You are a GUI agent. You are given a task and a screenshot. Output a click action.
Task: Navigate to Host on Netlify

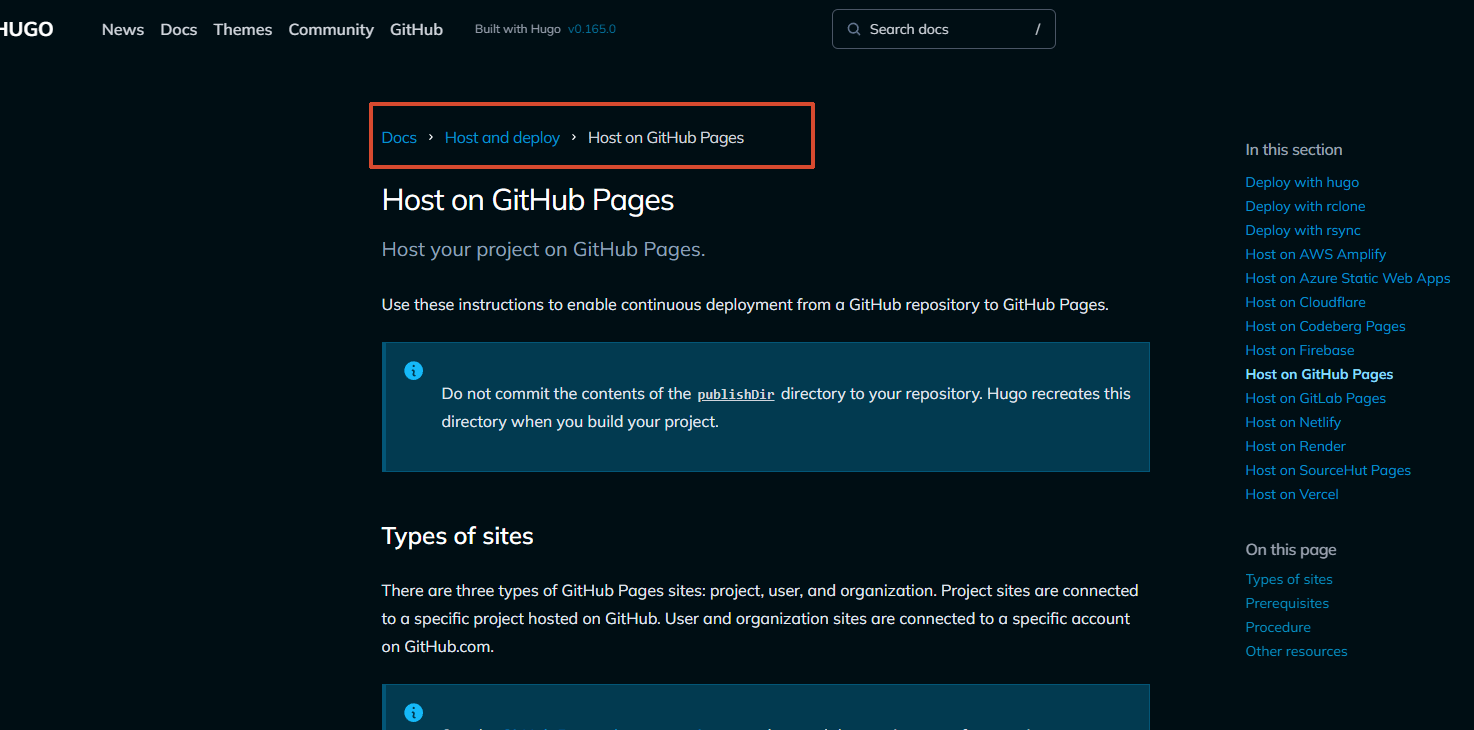click(1293, 422)
